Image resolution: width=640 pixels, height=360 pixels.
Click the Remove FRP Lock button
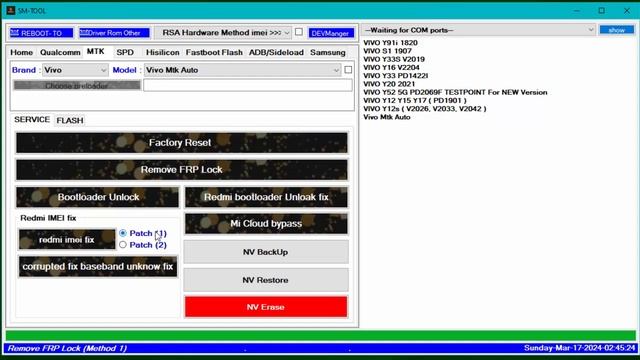click(182, 170)
